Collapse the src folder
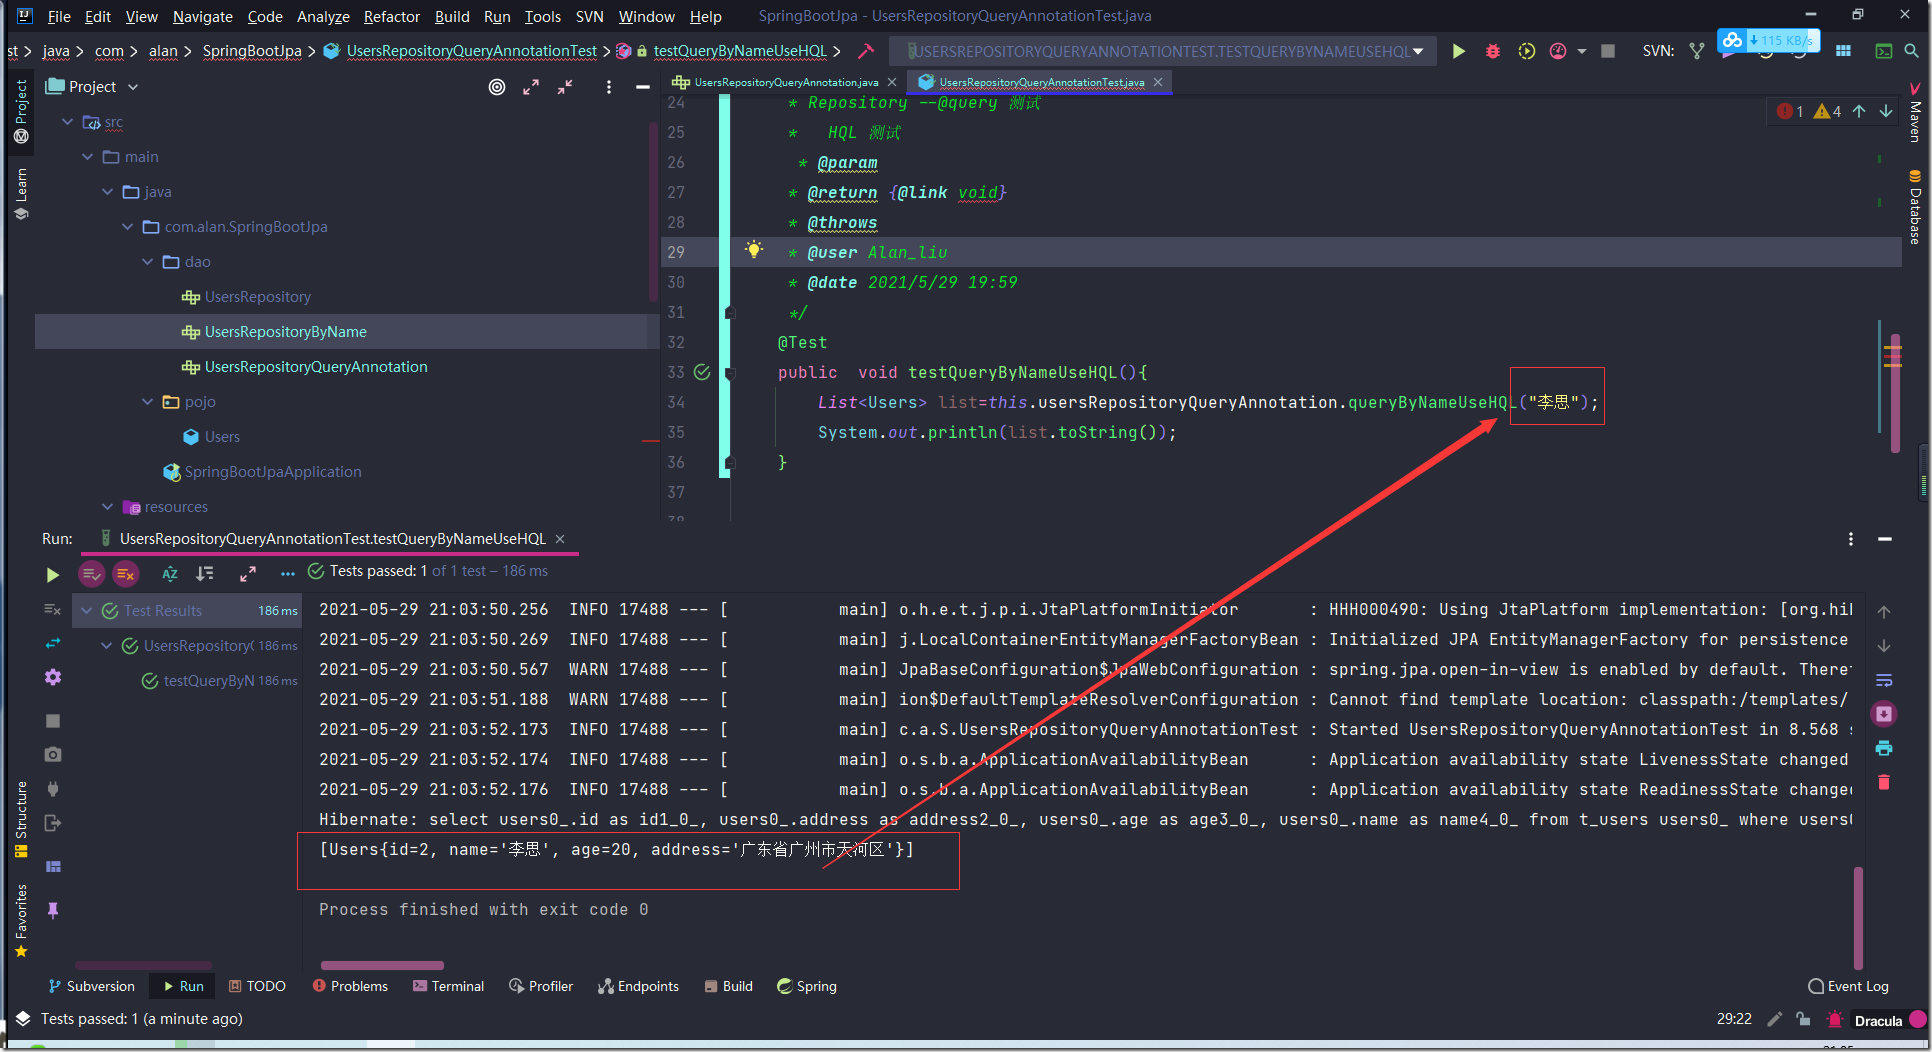 tap(68, 122)
